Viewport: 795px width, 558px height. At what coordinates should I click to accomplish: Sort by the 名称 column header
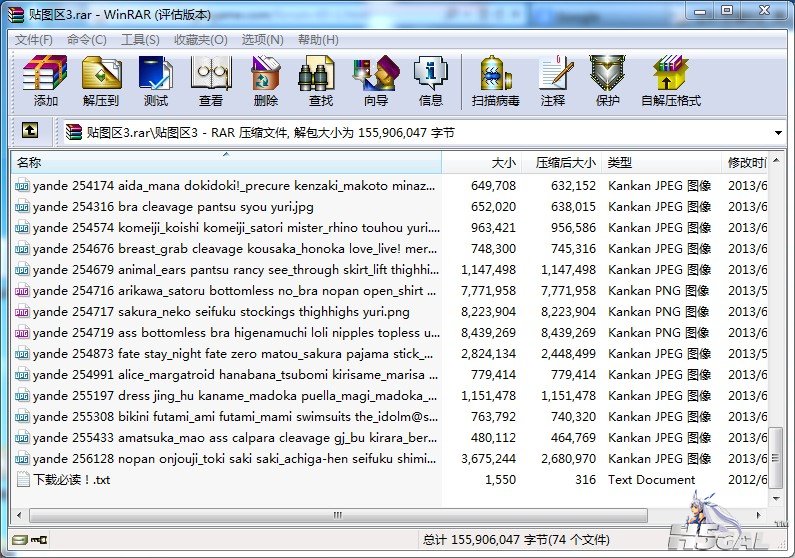click(226, 162)
